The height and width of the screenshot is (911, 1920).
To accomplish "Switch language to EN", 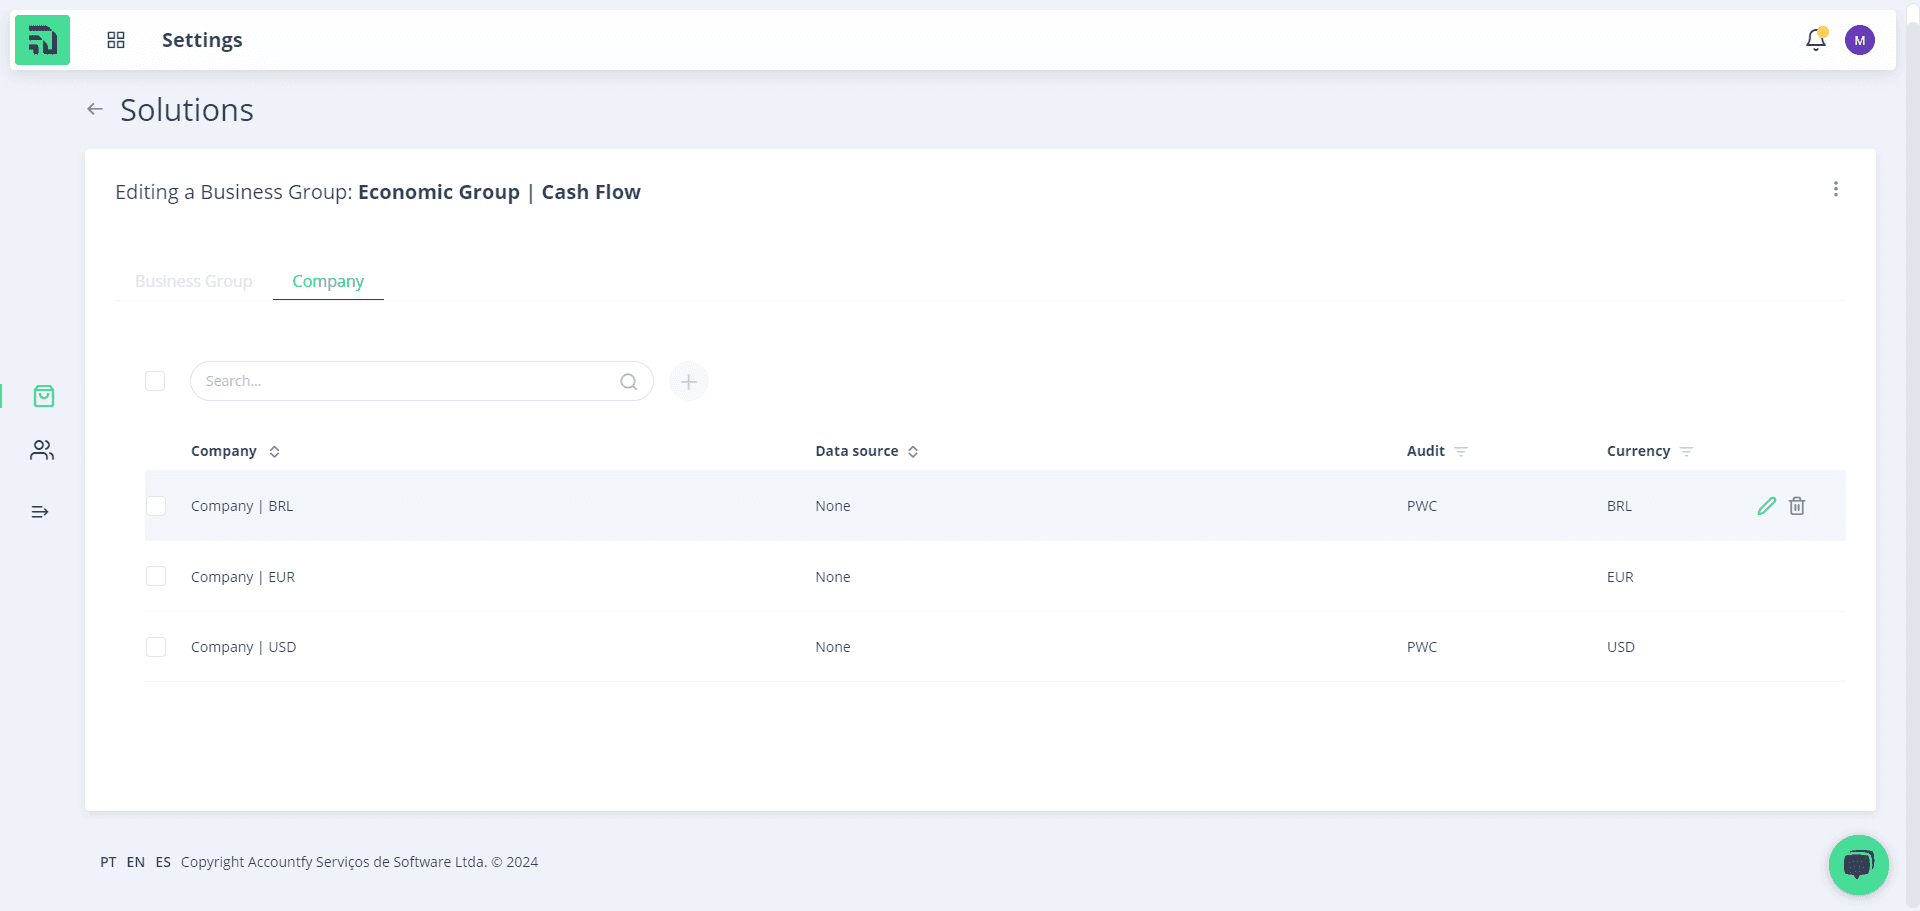I will coord(136,862).
